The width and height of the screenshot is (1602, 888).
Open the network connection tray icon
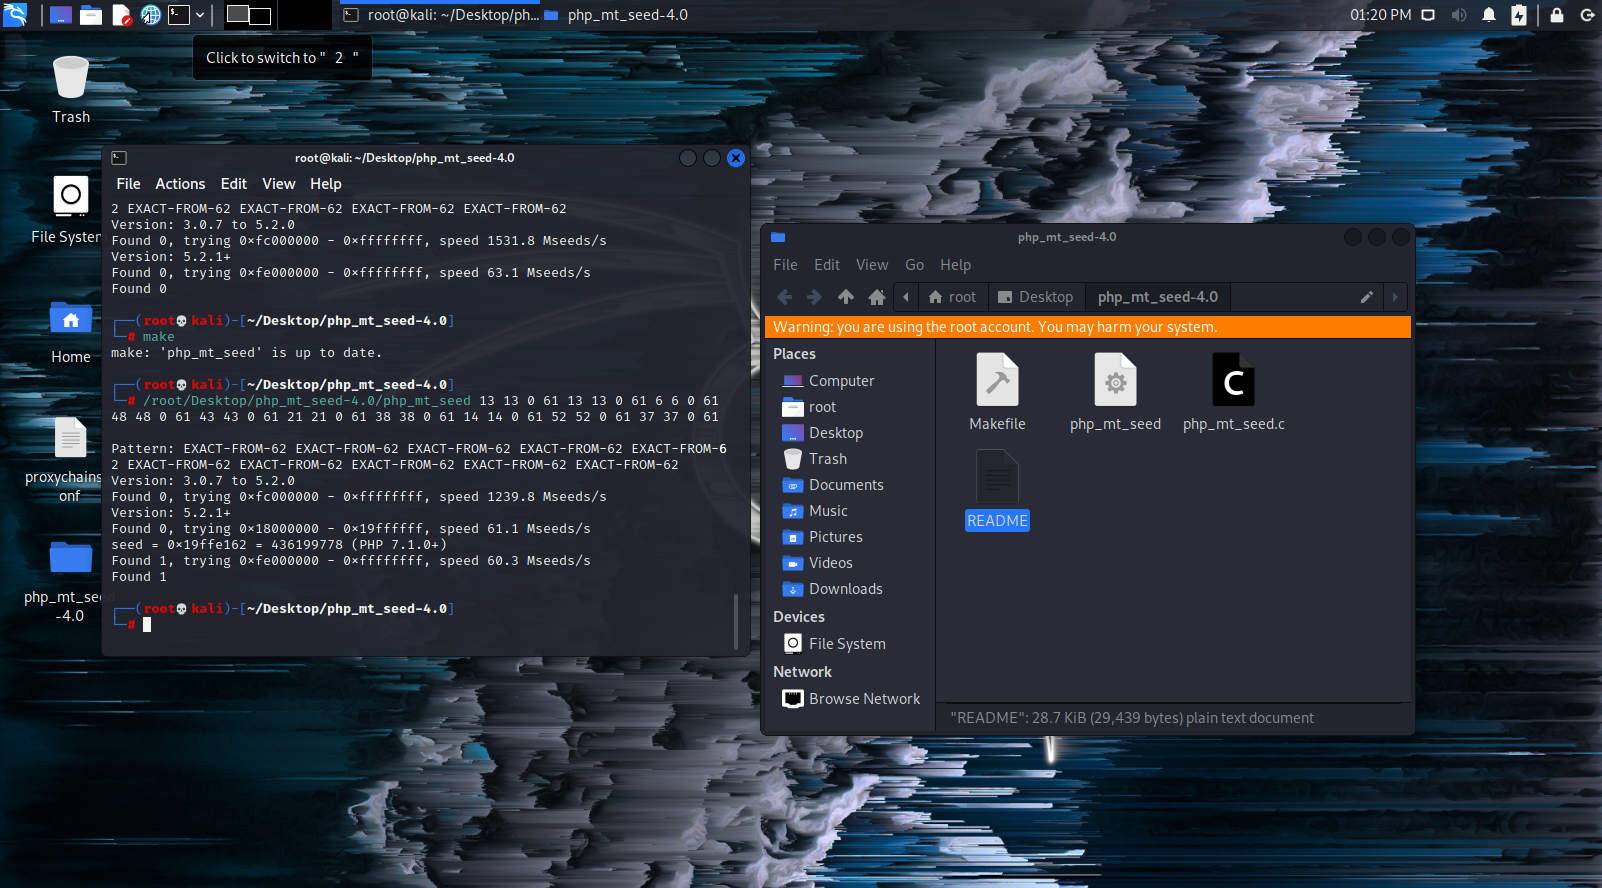pos(1428,15)
